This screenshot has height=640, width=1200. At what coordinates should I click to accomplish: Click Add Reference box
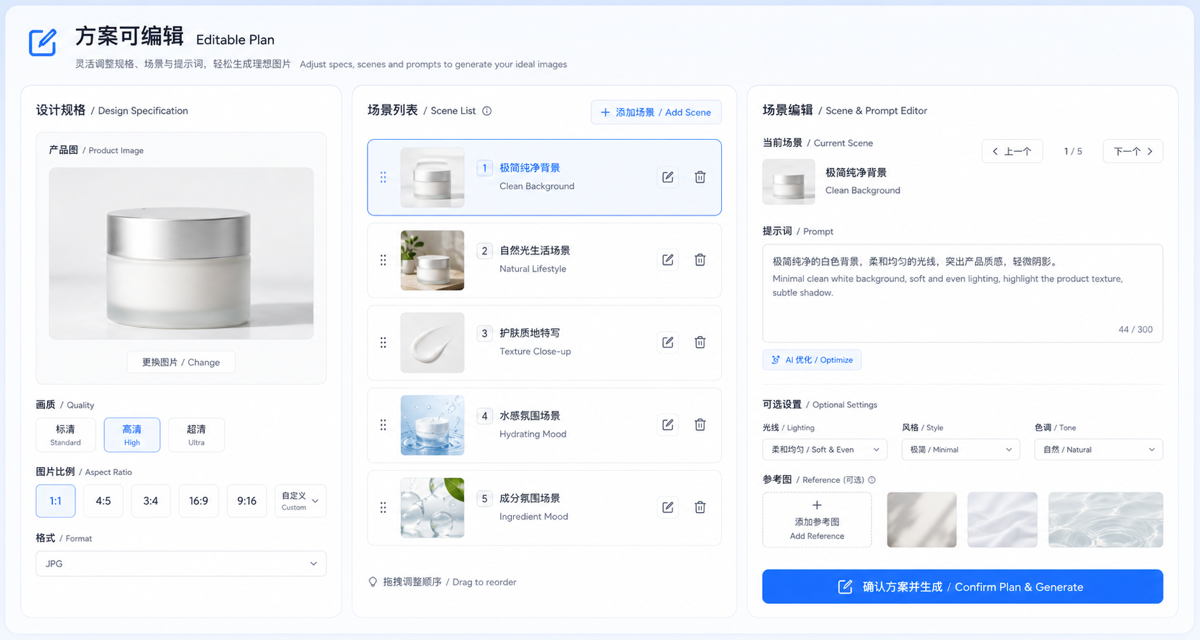[817, 520]
